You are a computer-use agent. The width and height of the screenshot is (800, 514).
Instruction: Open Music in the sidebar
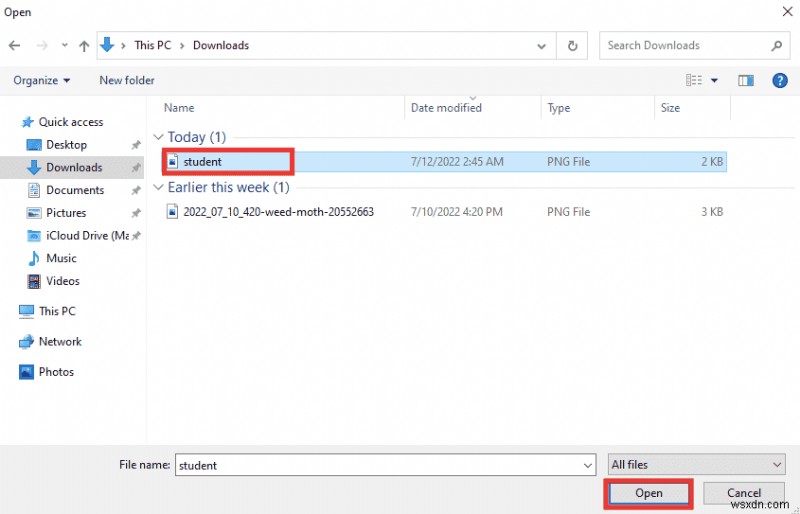[61, 258]
